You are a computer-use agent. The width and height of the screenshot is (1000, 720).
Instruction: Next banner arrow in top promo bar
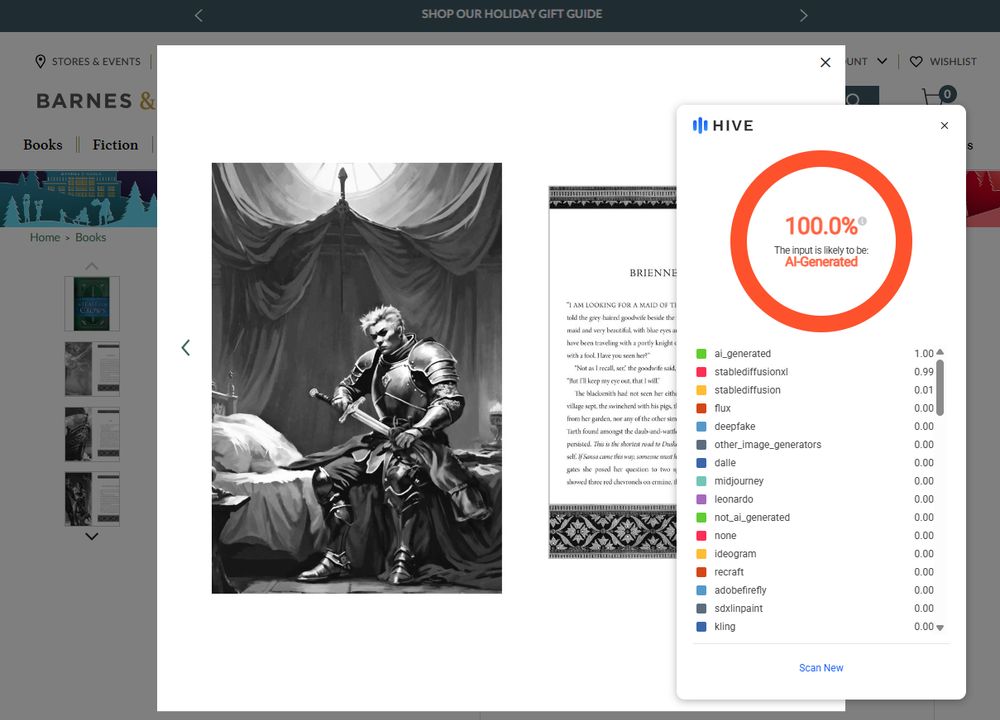pyautogui.click(x=804, y=15)
